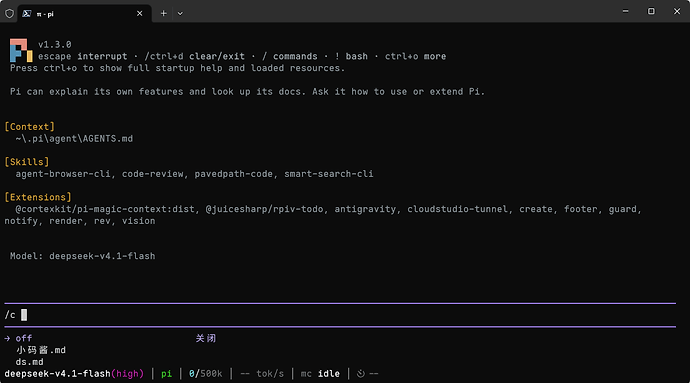Click the version text 'v1.3.0'
Image resolution: width=690 pixels, height=383 pixels.
55,44
